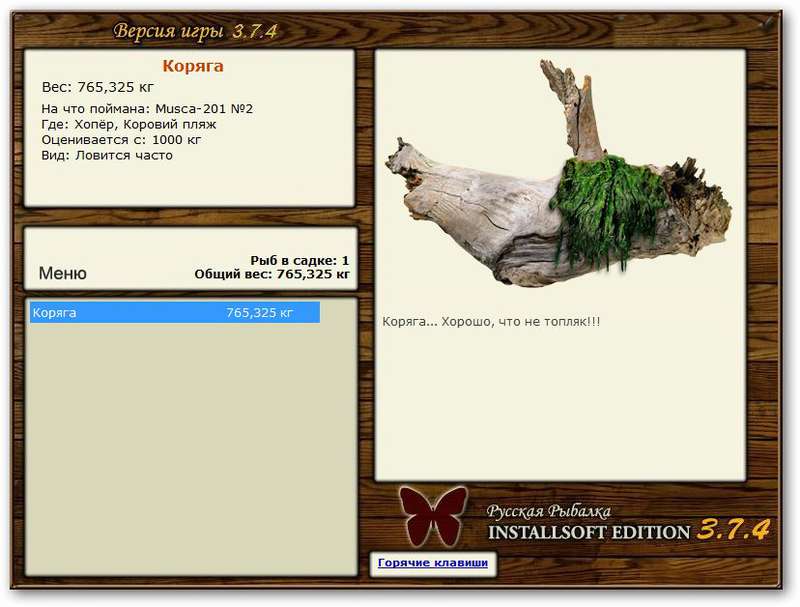
Task: Click the empty area of the catch list
Action: point(191,449)
